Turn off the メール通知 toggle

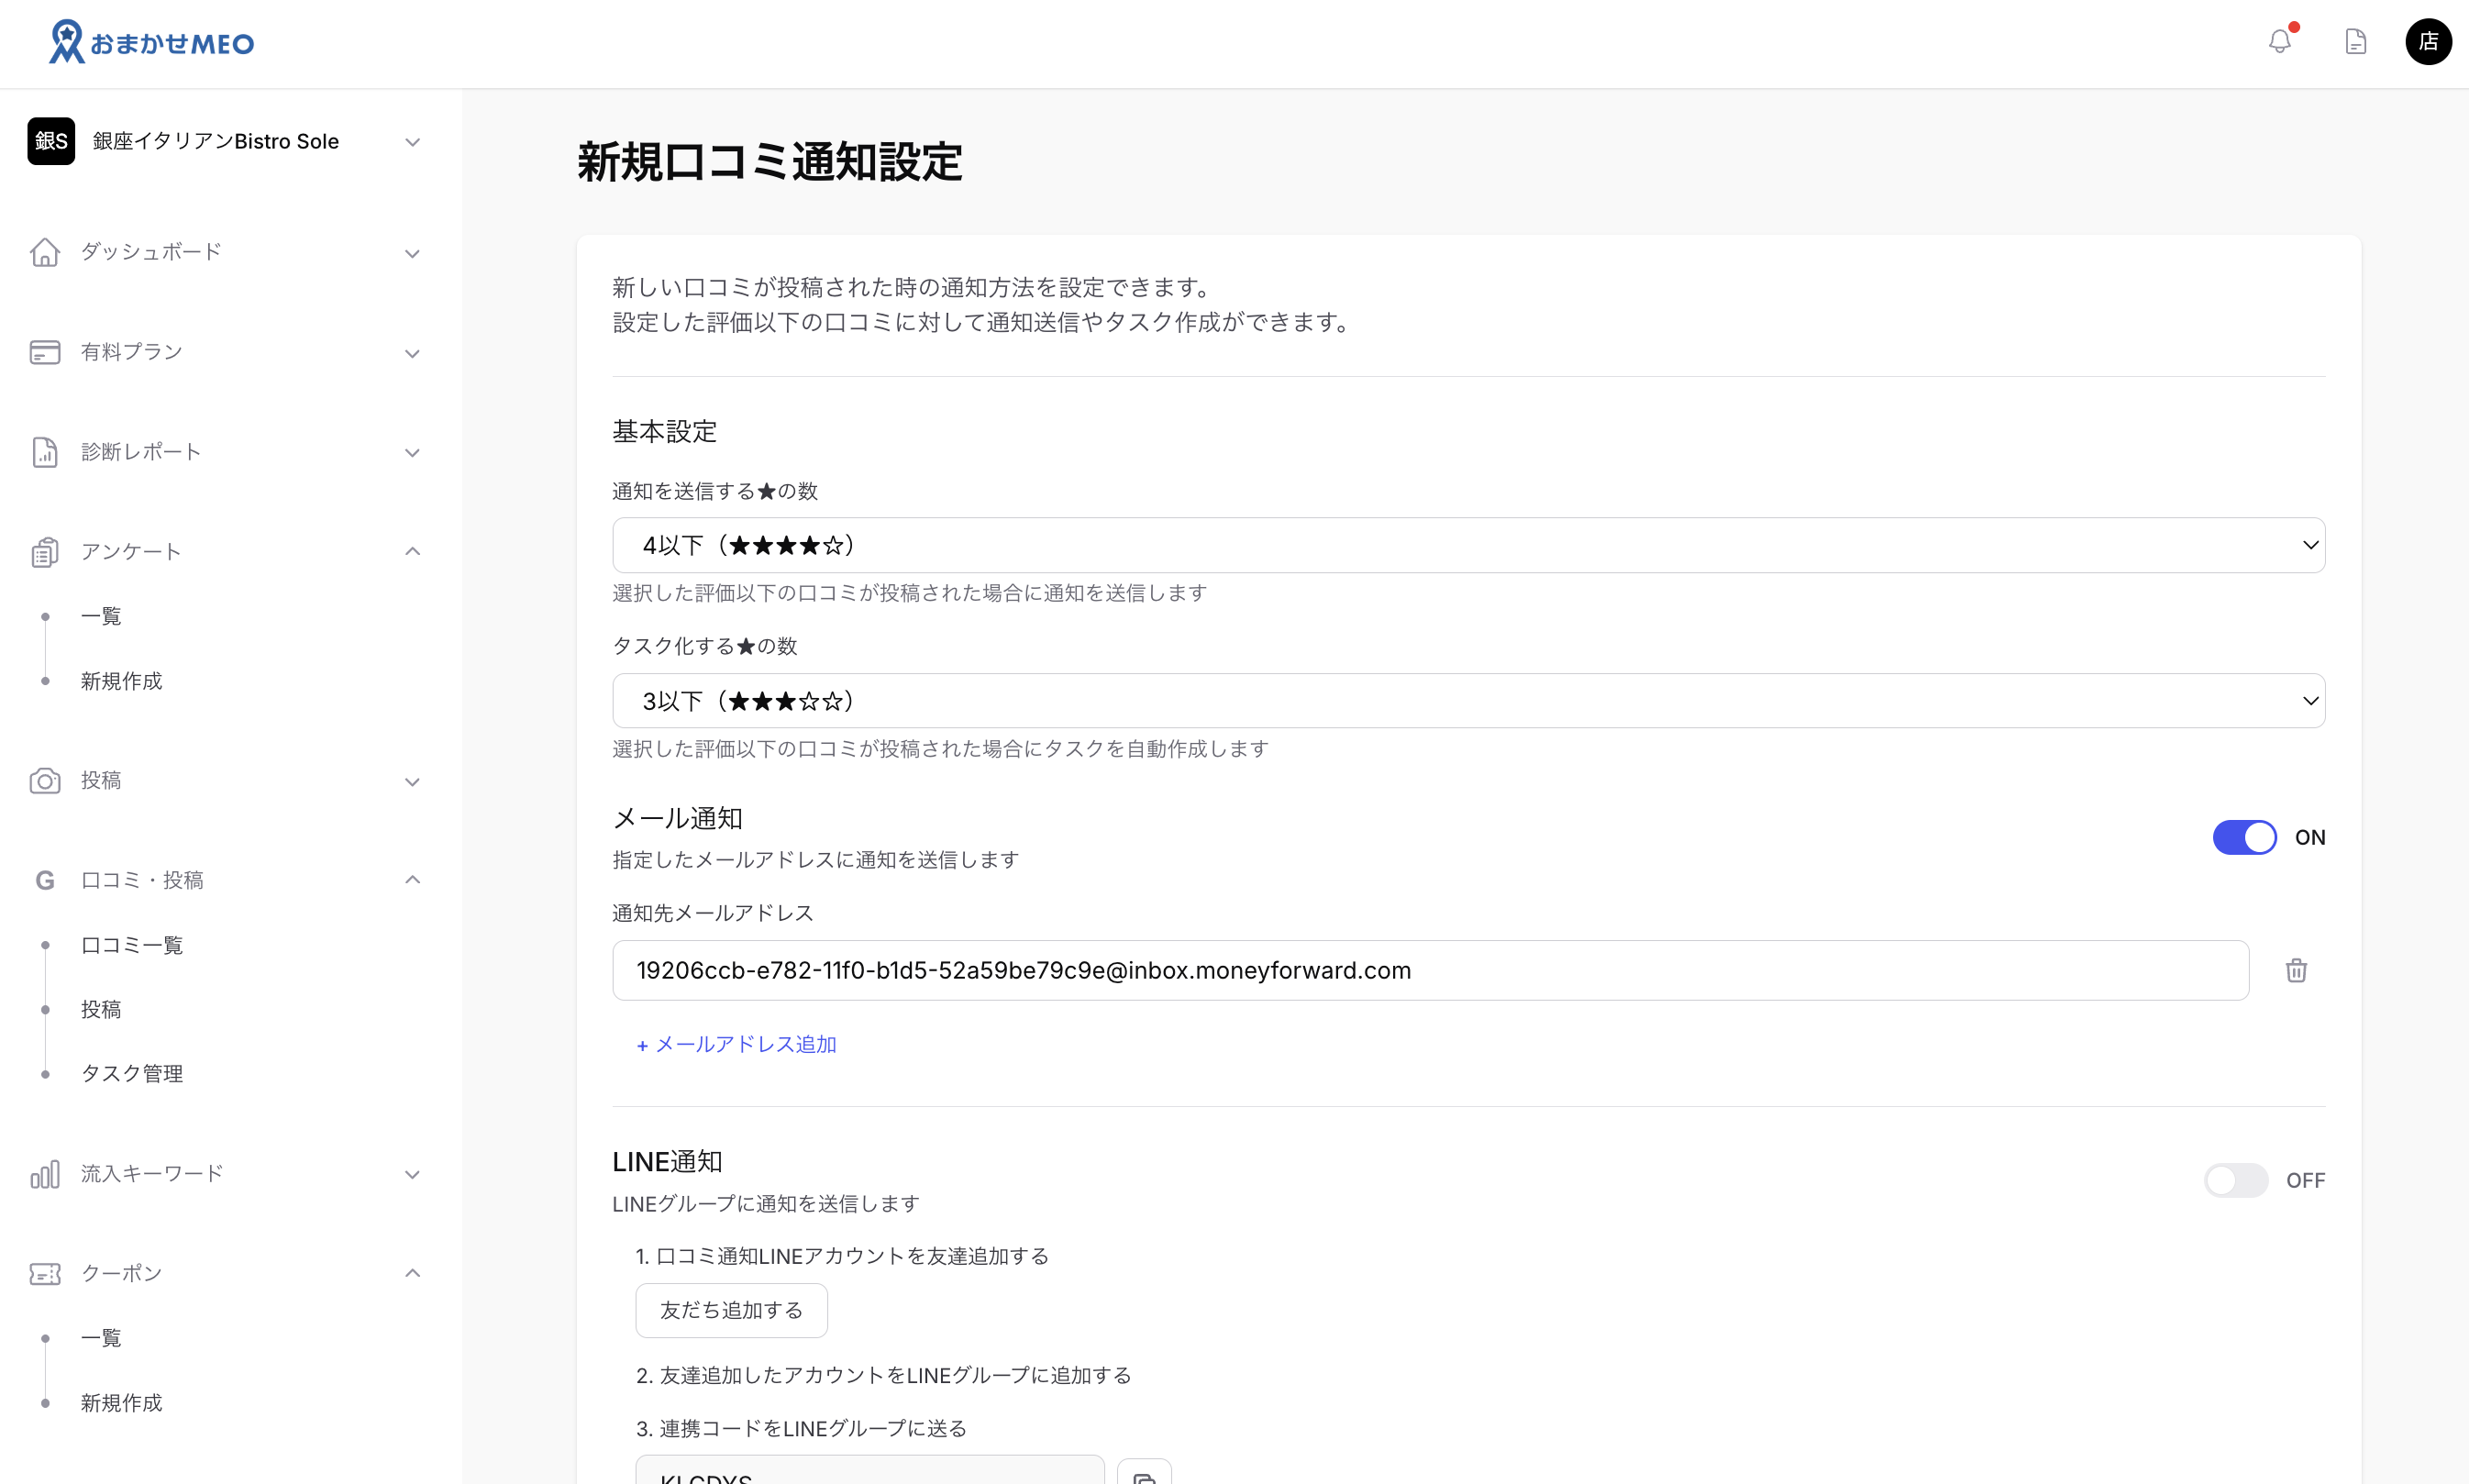[2244, 837]
